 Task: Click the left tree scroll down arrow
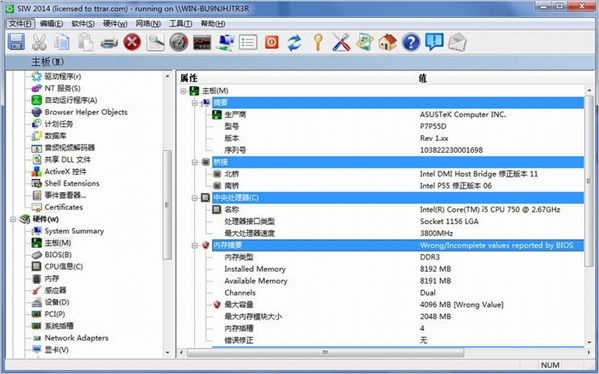[x=167, y=352]
